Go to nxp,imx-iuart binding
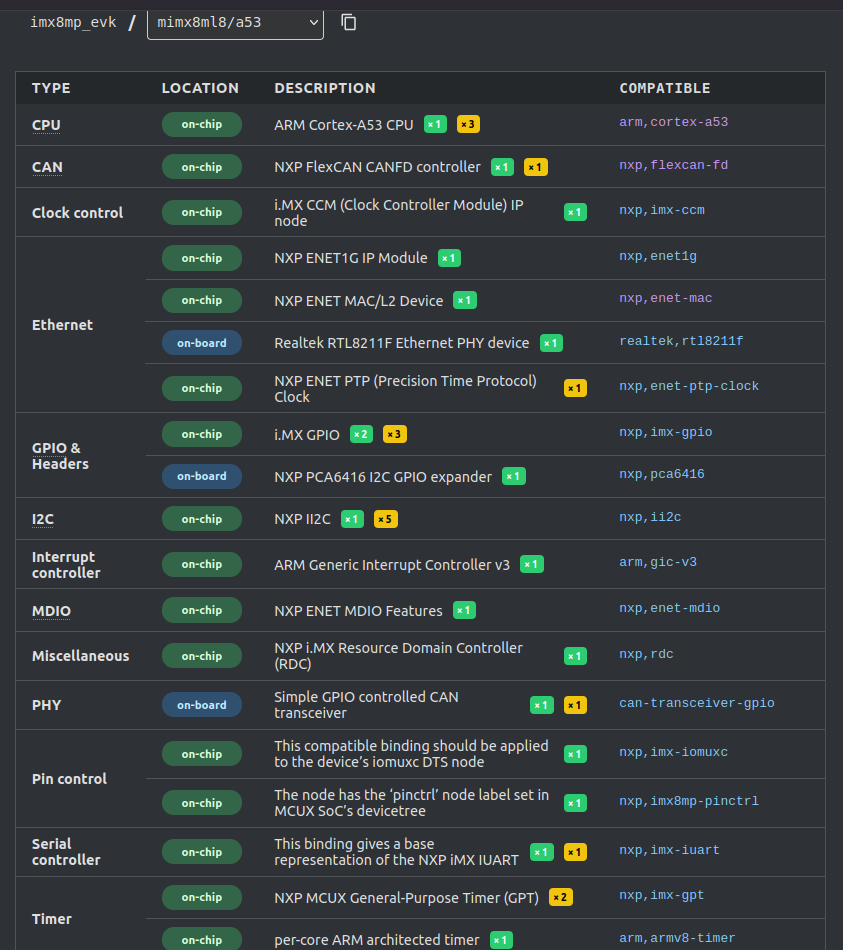843x950 pixels. 670,850
